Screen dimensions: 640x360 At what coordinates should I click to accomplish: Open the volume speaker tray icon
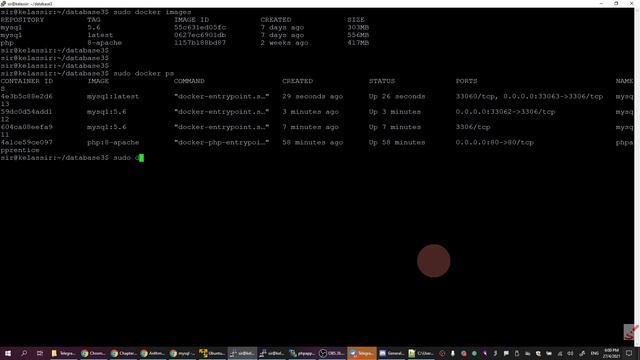click(x=570, y=353)
